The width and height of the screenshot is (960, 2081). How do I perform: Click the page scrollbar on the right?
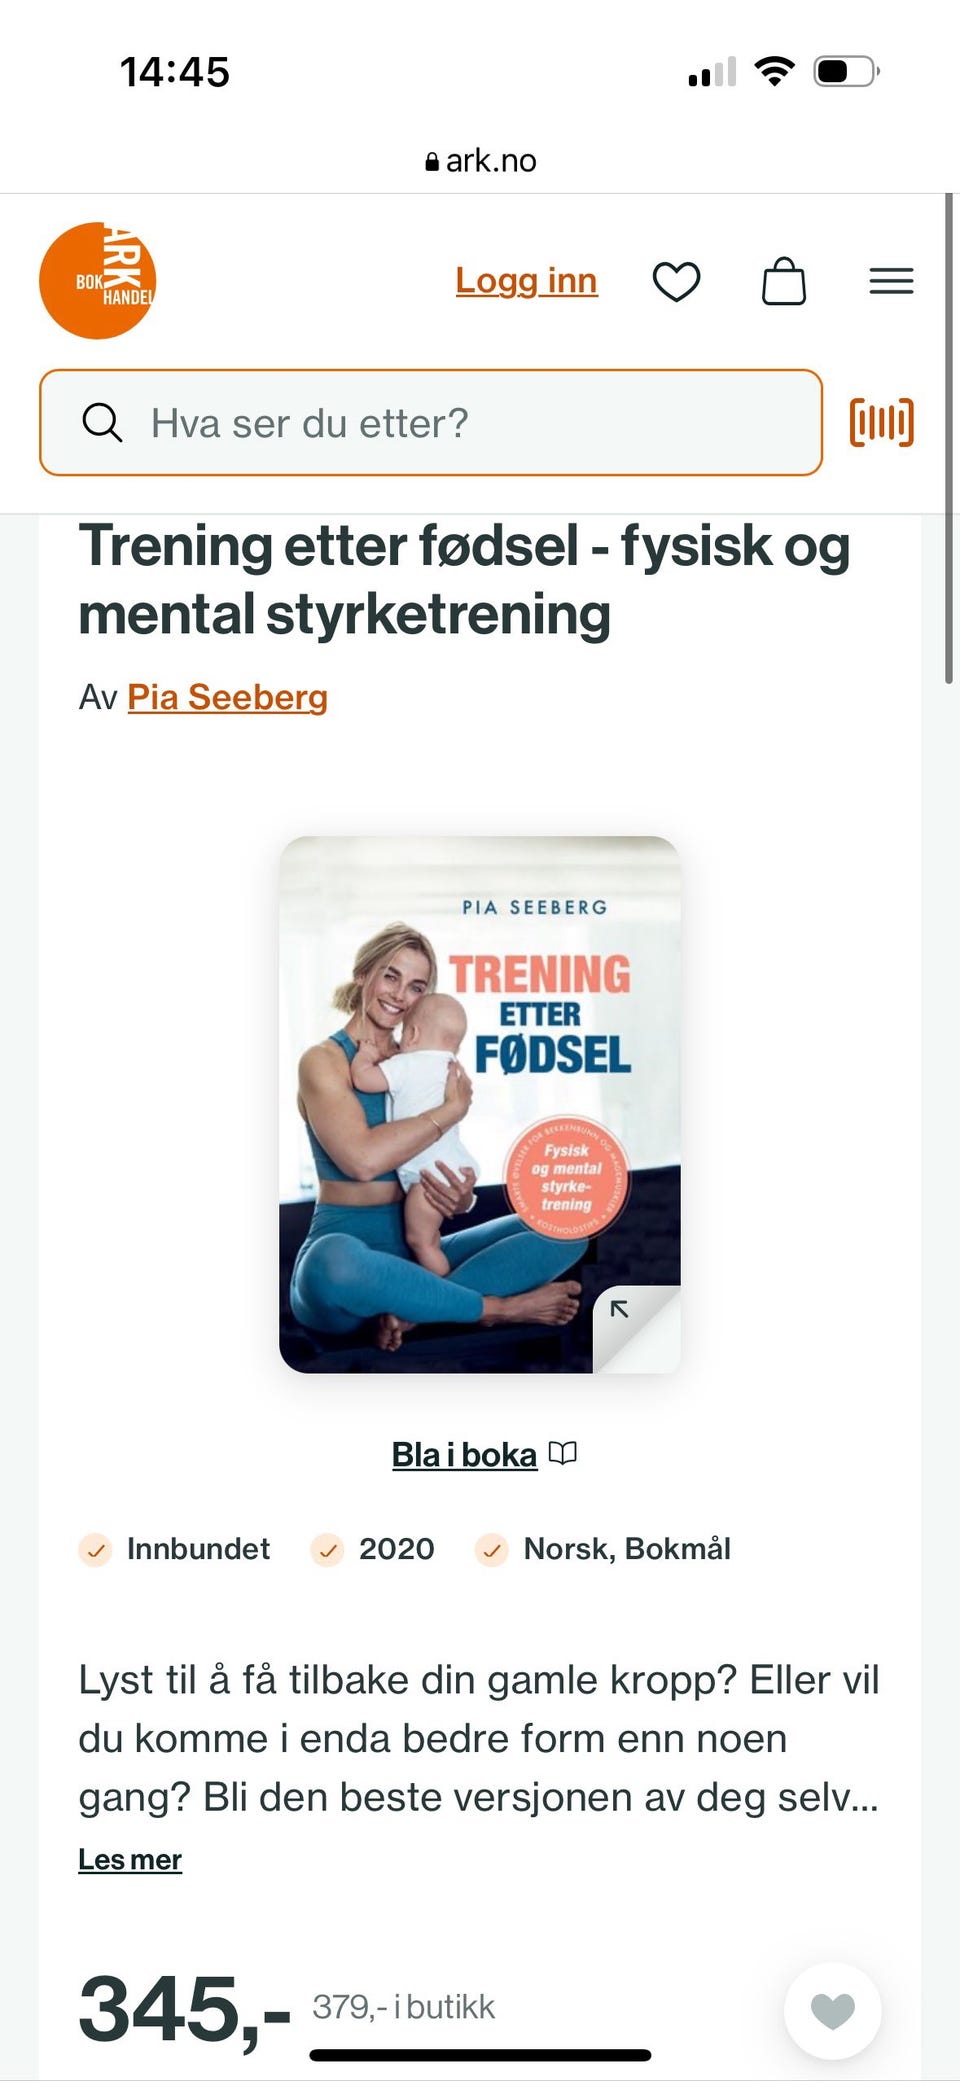(949, 440)
